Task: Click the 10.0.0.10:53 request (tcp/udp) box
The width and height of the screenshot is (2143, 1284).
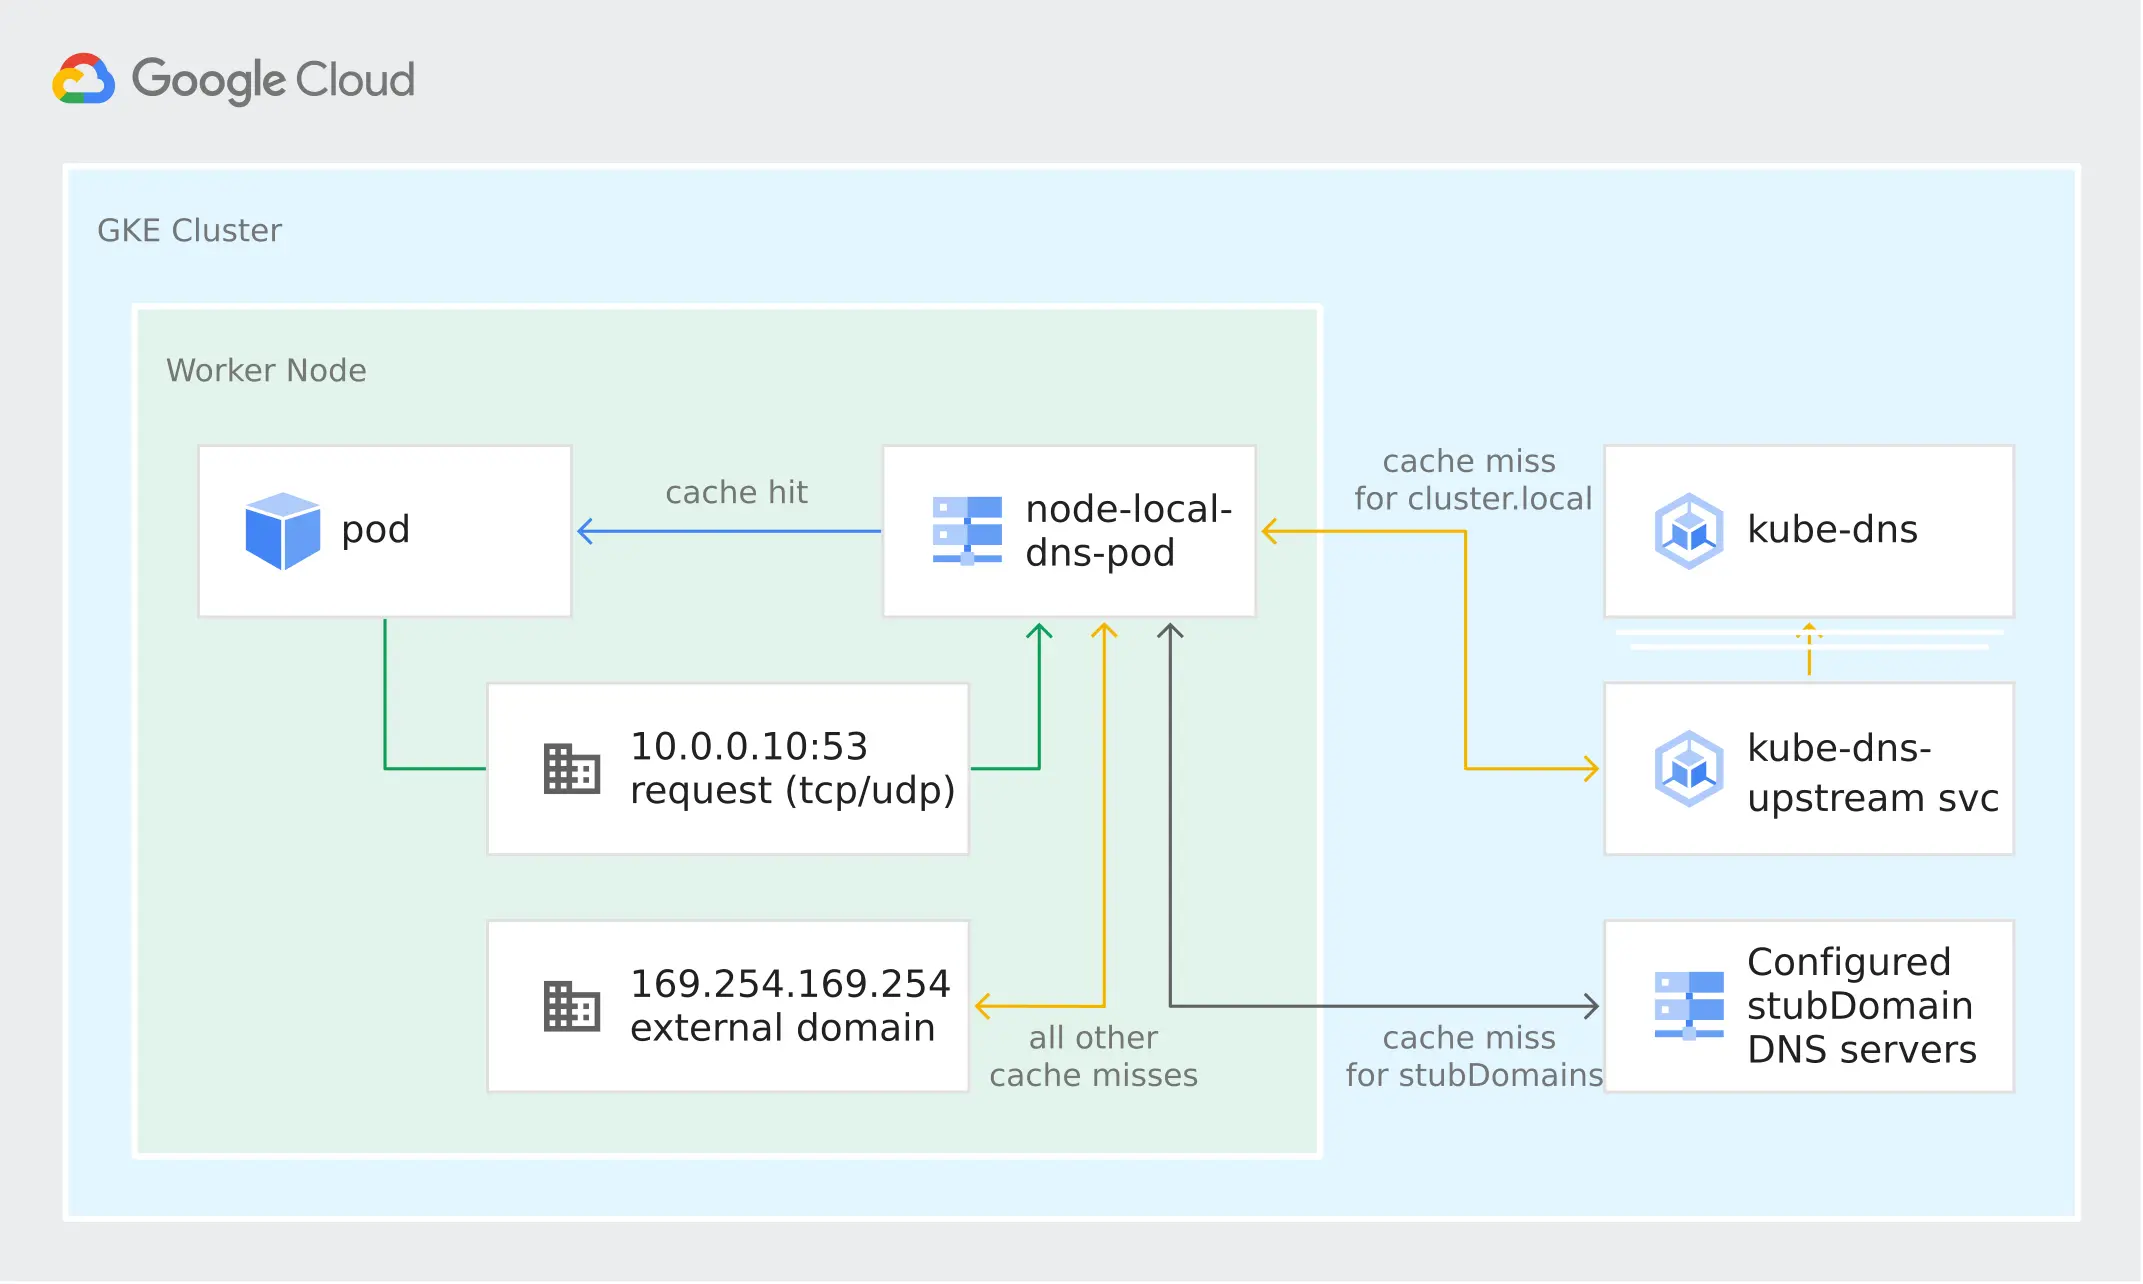Action: tap(728, 769)
